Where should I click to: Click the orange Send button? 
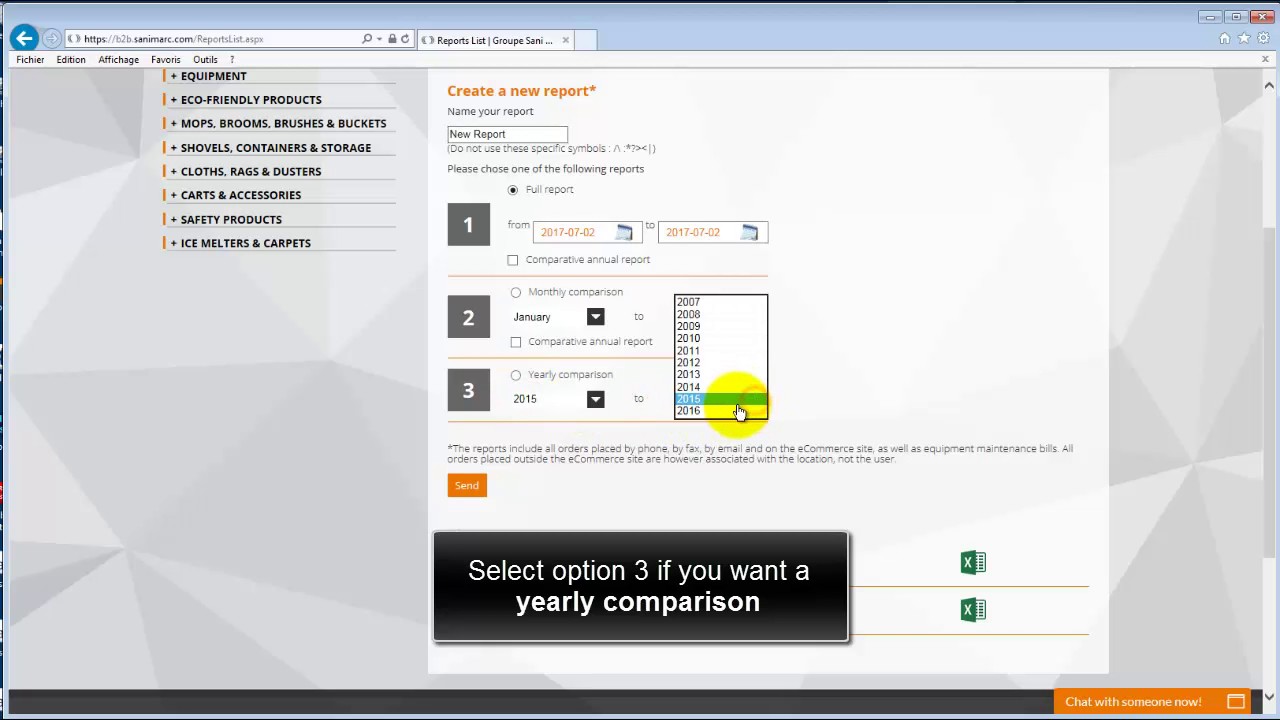tap(467, 485)
